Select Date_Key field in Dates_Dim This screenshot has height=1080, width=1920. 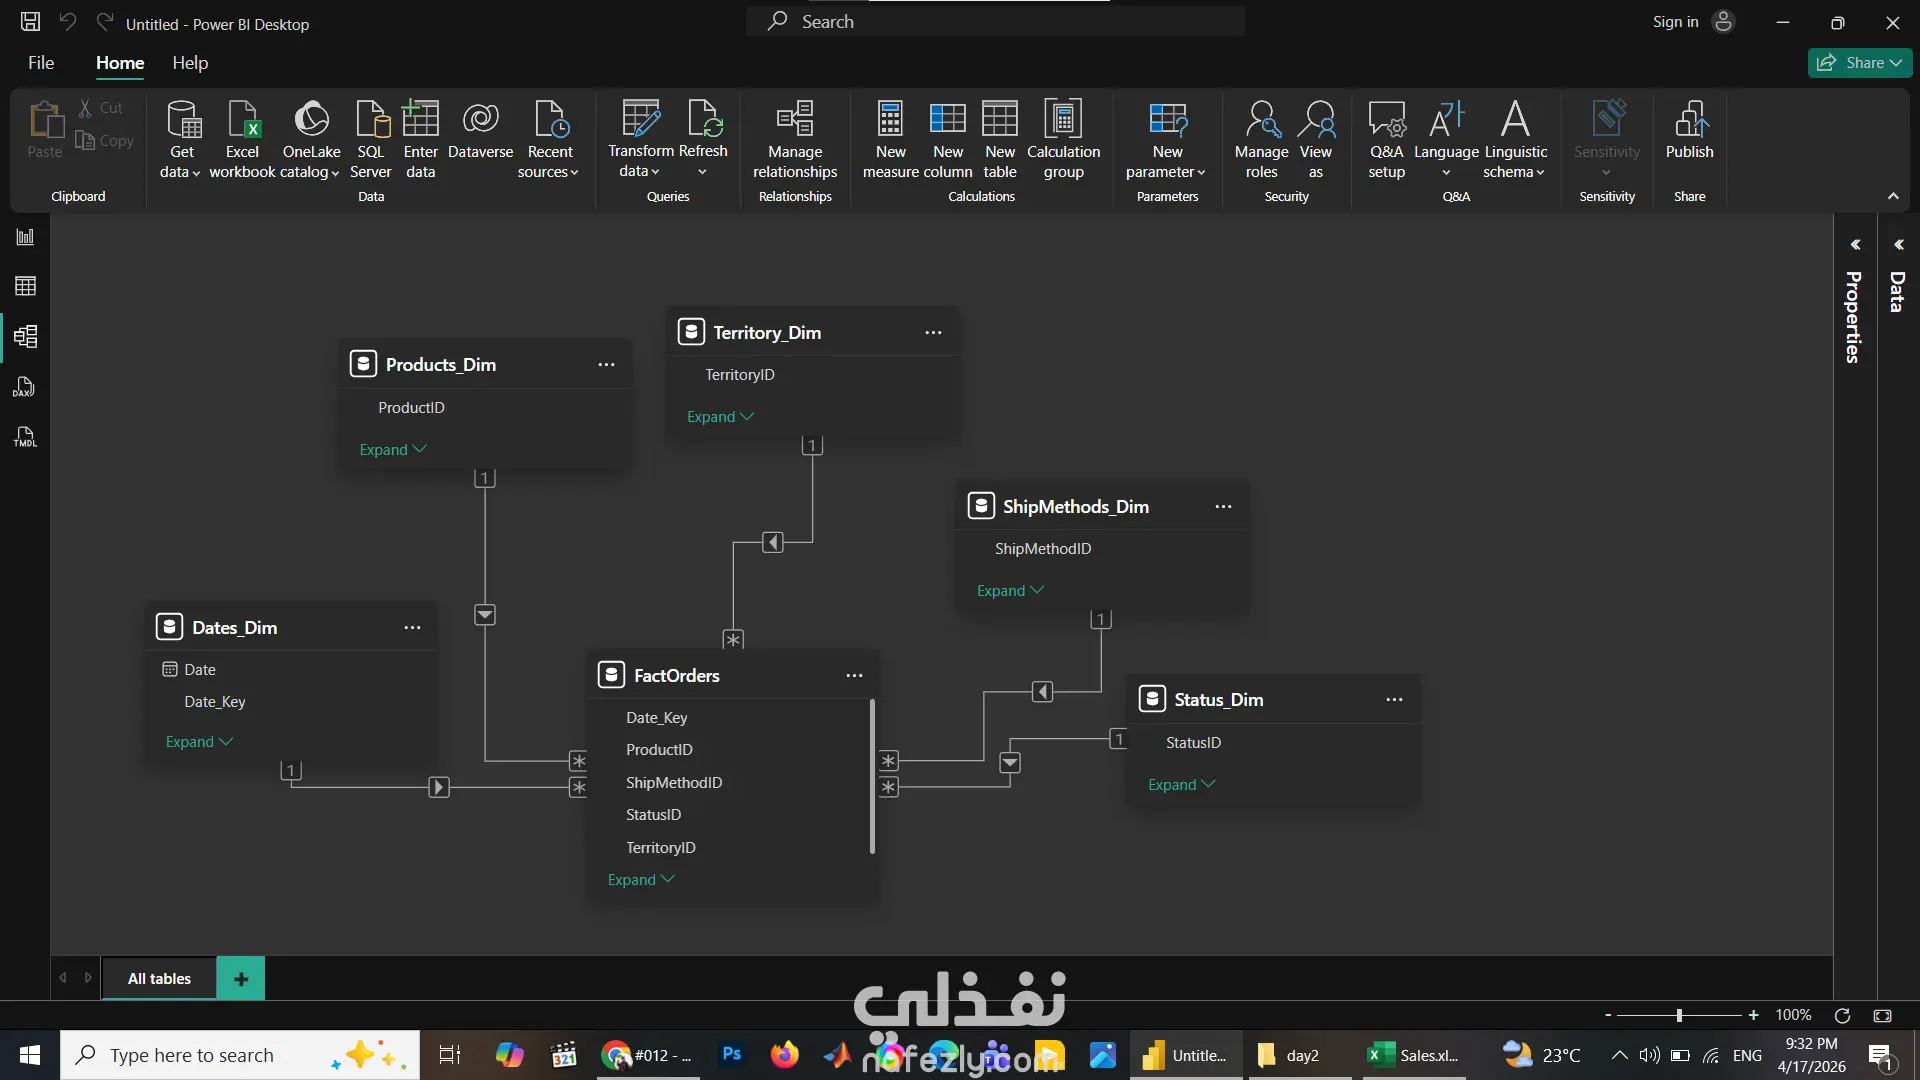[215, 702]
